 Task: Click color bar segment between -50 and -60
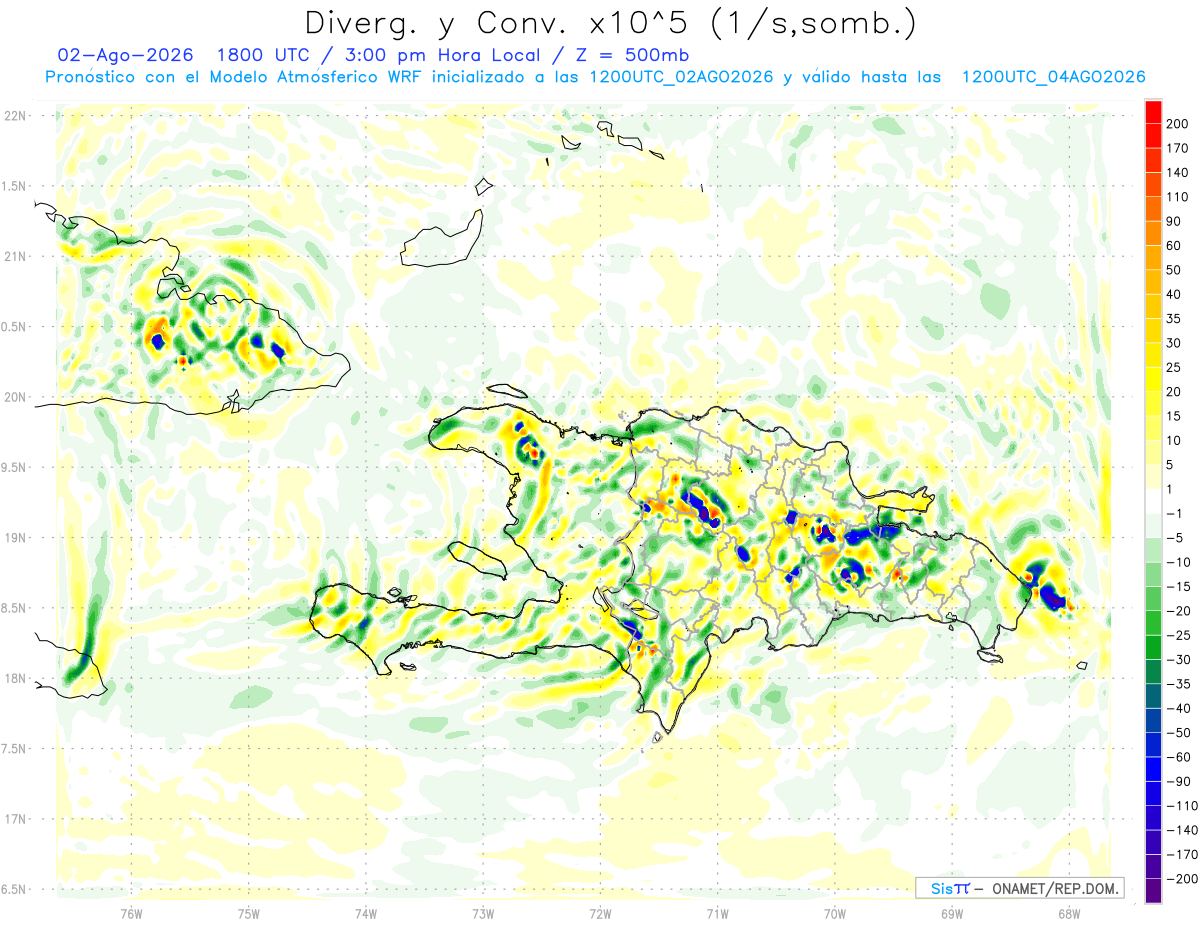1153,745
